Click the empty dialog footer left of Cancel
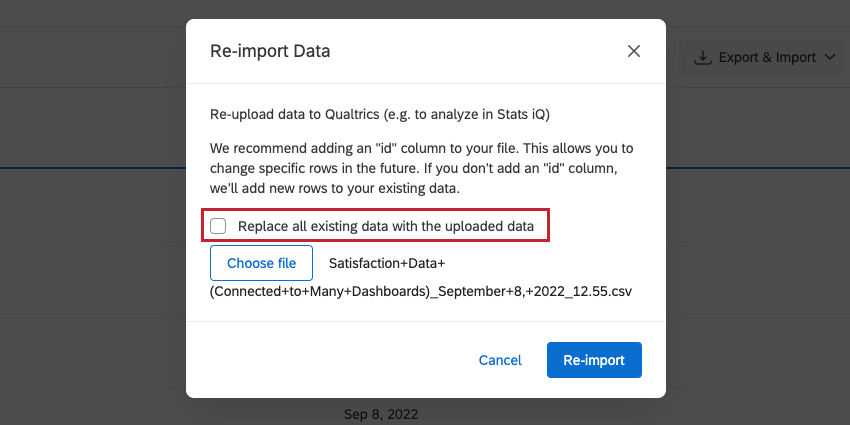 tap(320, 360)
